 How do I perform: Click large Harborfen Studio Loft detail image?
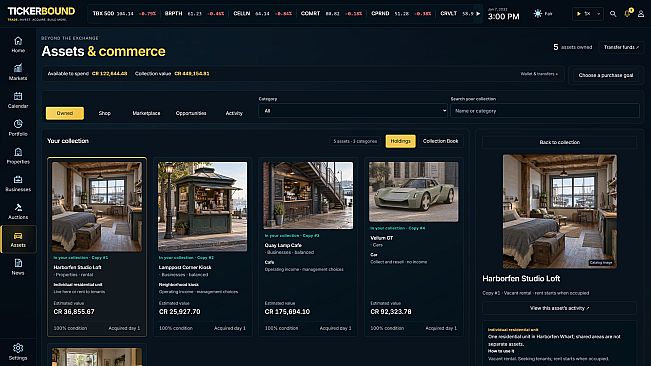coord(559,212)
